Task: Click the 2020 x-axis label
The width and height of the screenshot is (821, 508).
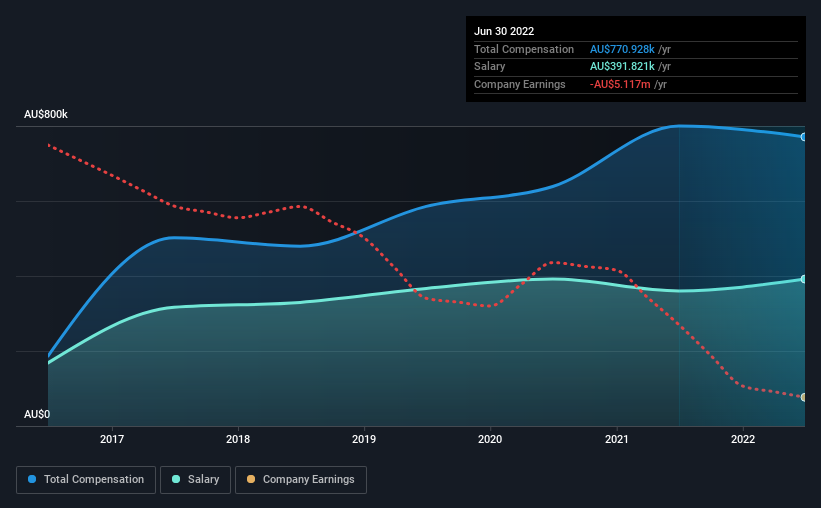Action: 490,439
